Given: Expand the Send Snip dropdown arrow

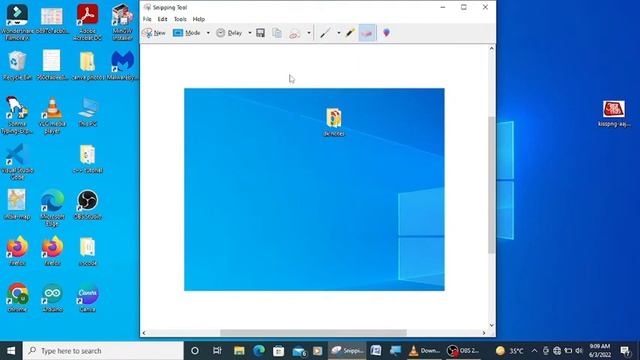Looking at the screenshot, I should pyautogui.click(x=309, y=33).
